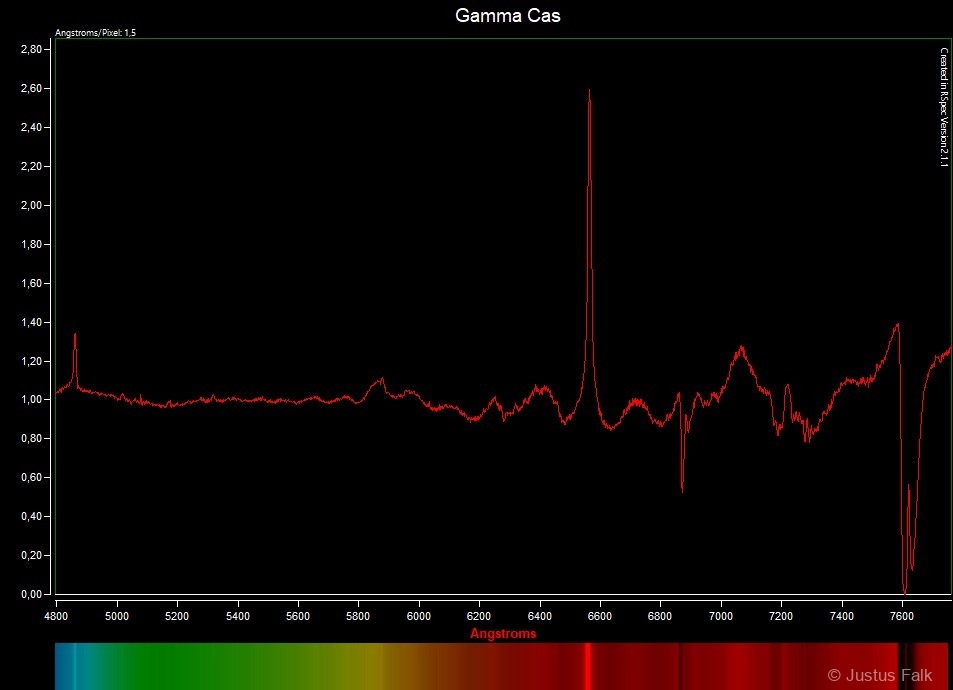The height and width of the screenshot is (690, 953).
Task: Click the 2,00 y-axis value
Action: [x=31, y=205]
